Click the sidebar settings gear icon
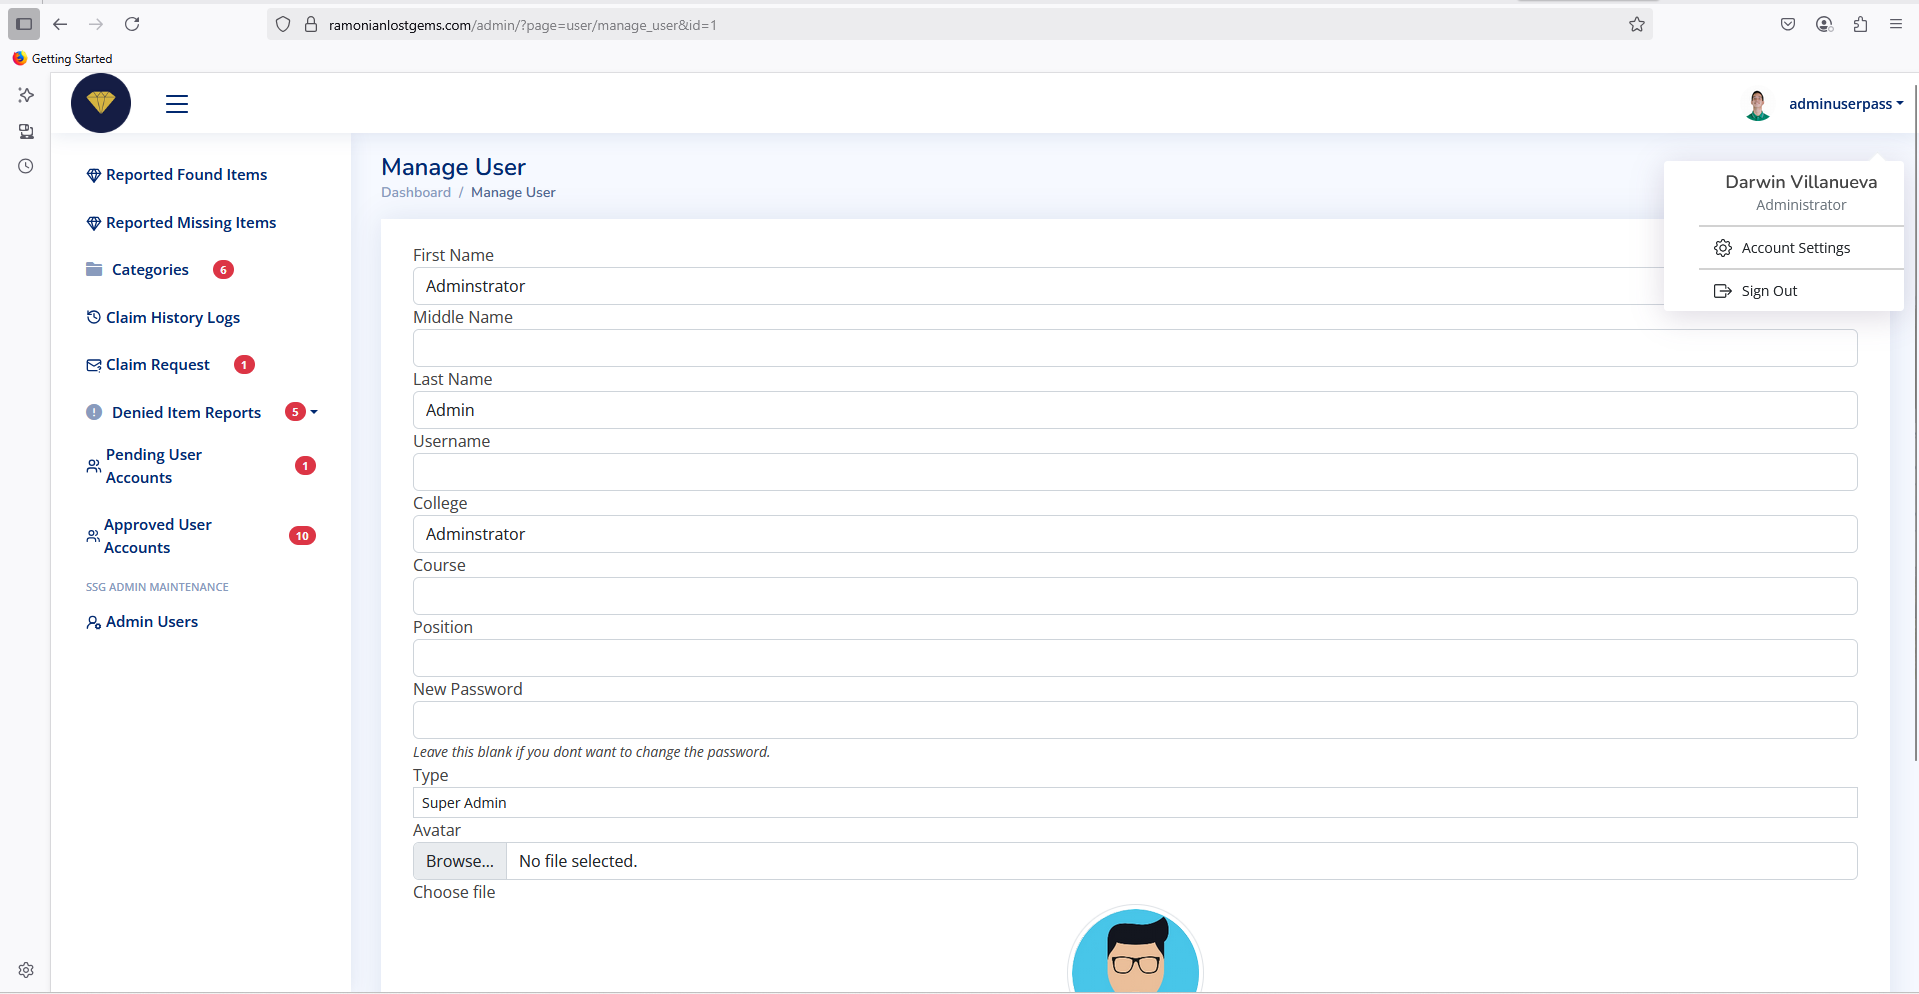The width and height of the screenshot is (1919, 994). [x=26, y=969]
